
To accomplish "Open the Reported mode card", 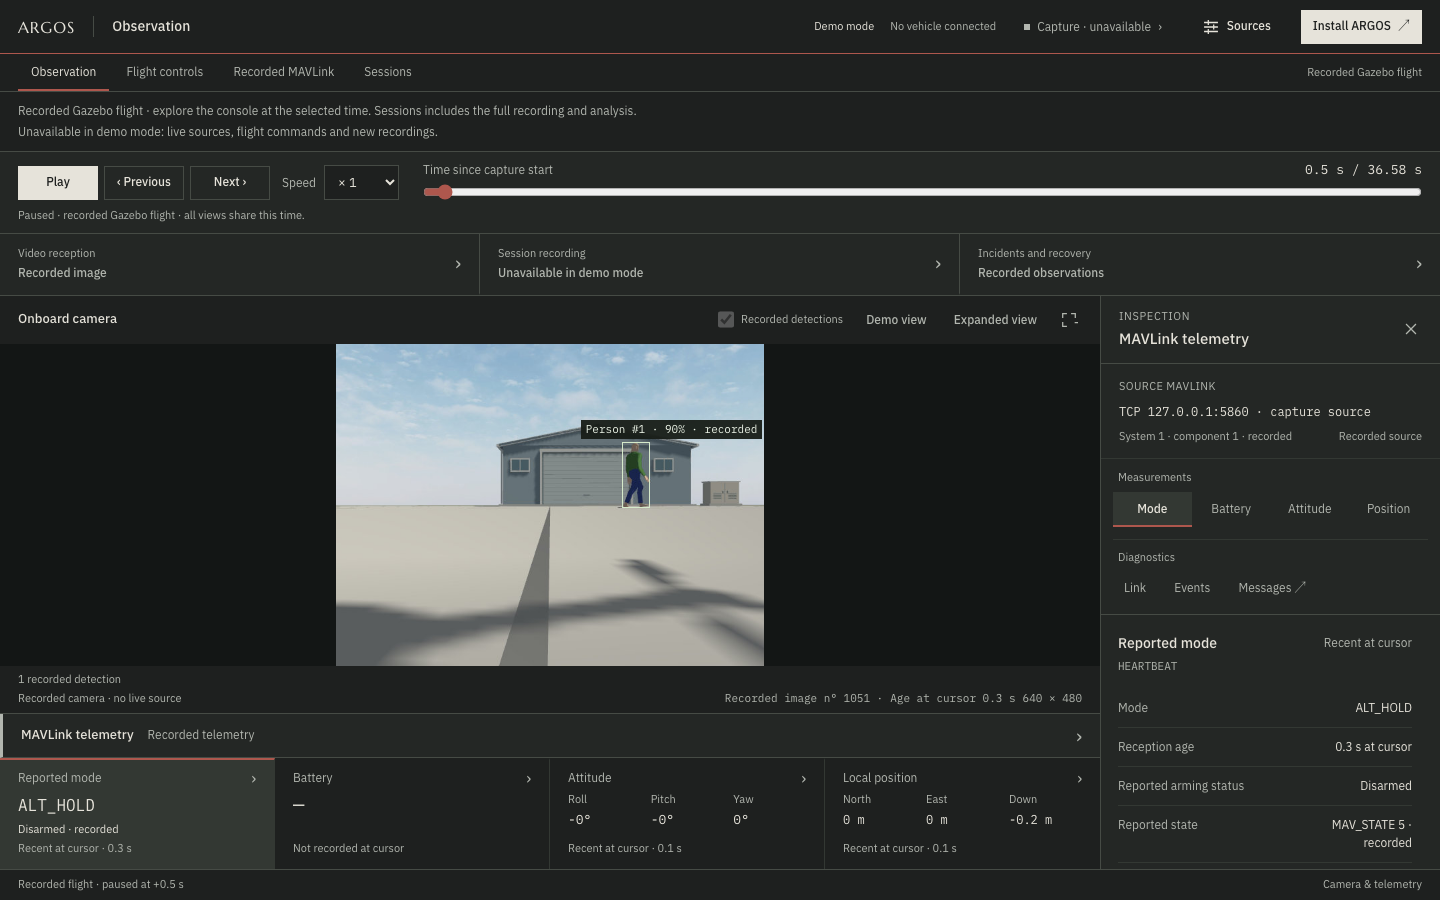I will [138, 814].
